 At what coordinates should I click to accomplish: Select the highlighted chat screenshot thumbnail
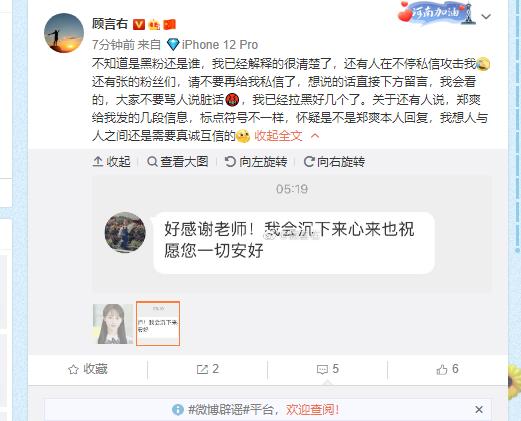[158, 323]
